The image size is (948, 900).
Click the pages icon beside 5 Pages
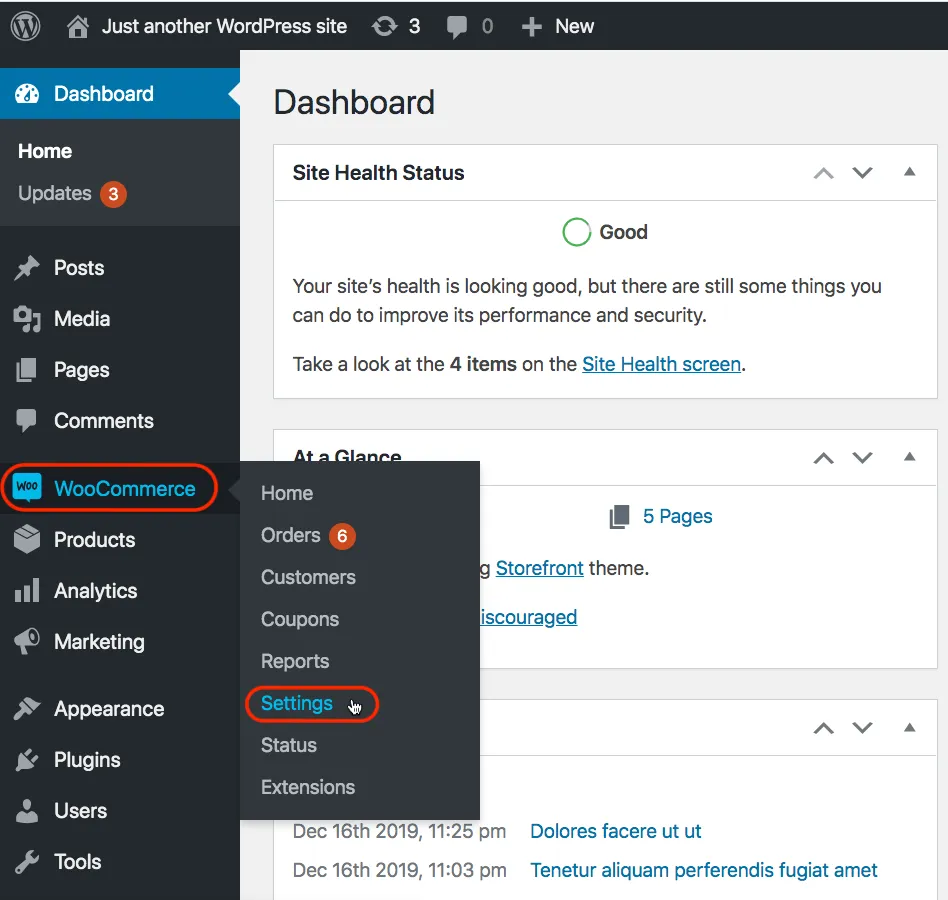620,517
